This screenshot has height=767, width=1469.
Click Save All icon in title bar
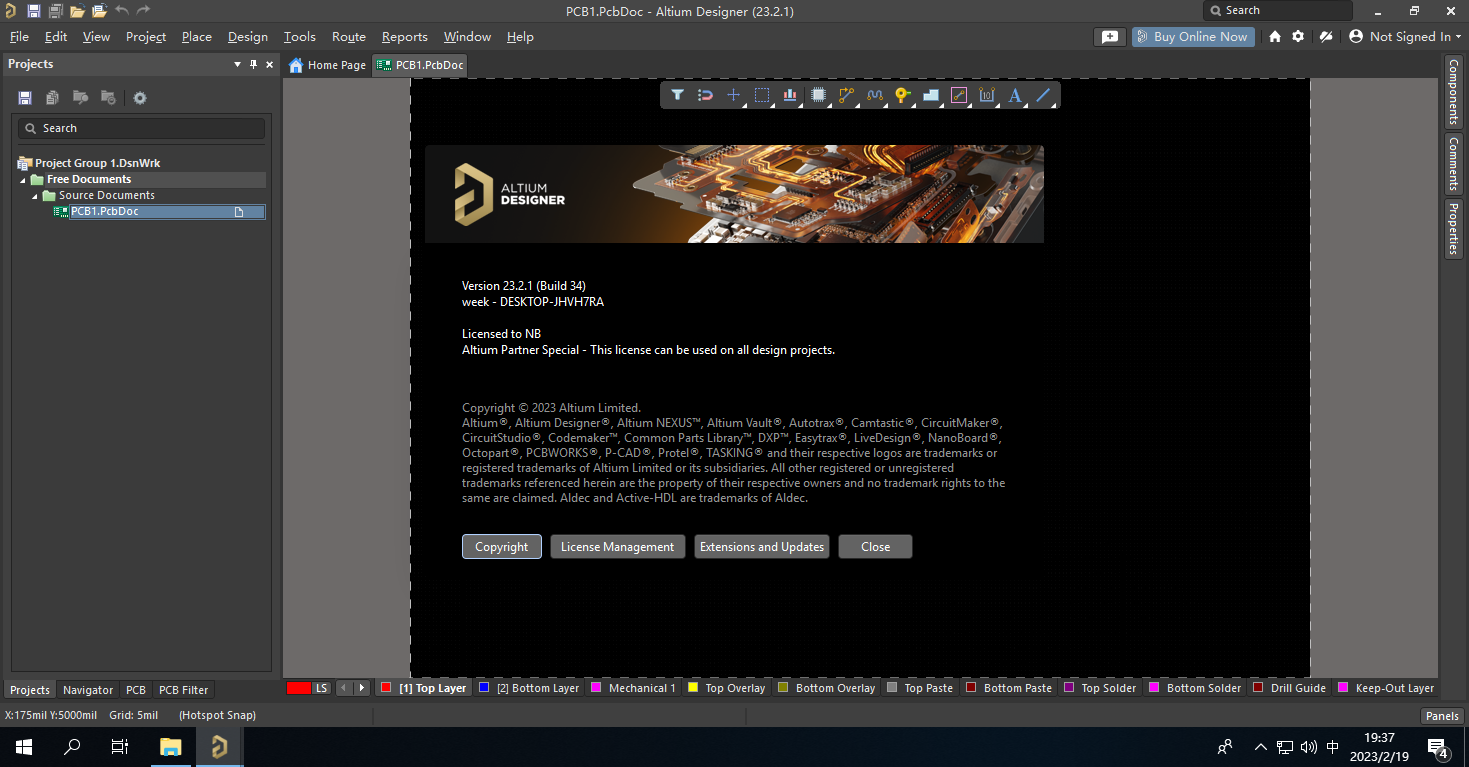[55, 11]
